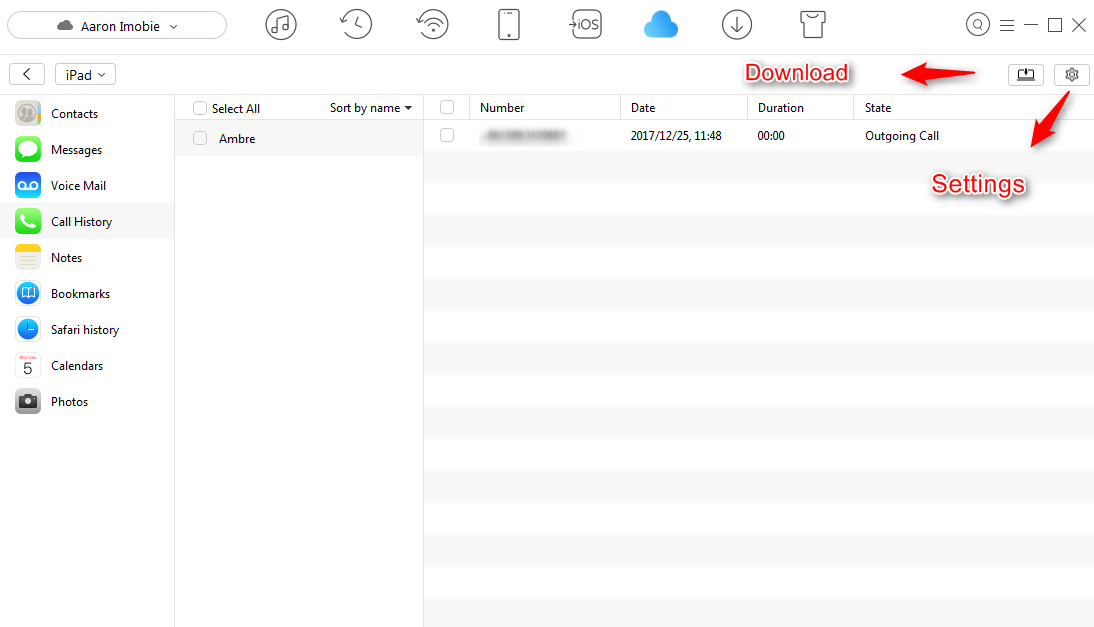Open the iCloud Manager cloud icon
Viewport: 1094px width, 627px height.
[x=661, y=24]
